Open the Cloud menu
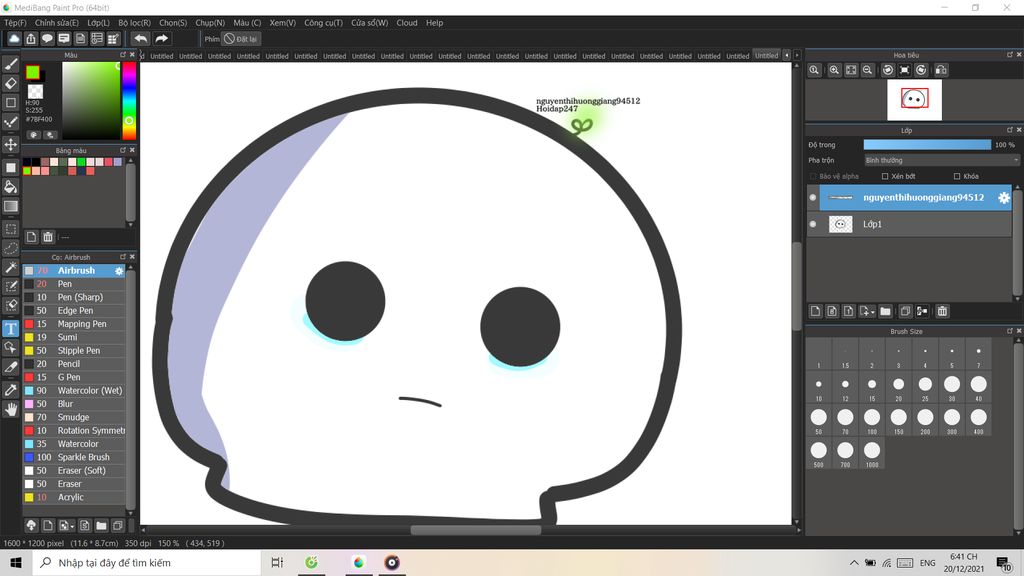 coord(407,22)
